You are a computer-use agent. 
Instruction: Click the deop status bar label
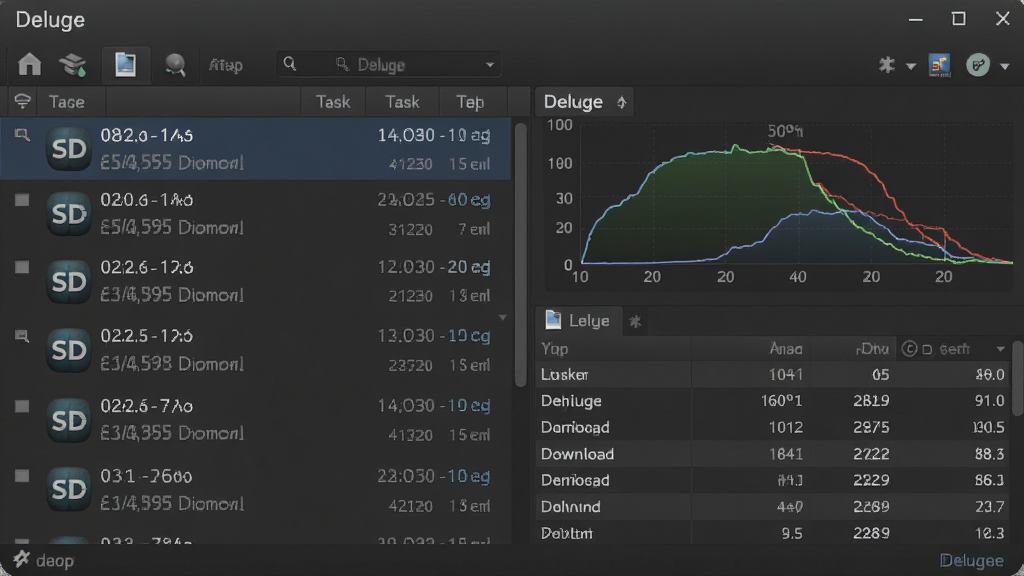pyautogui.click(x=55, y=560)
